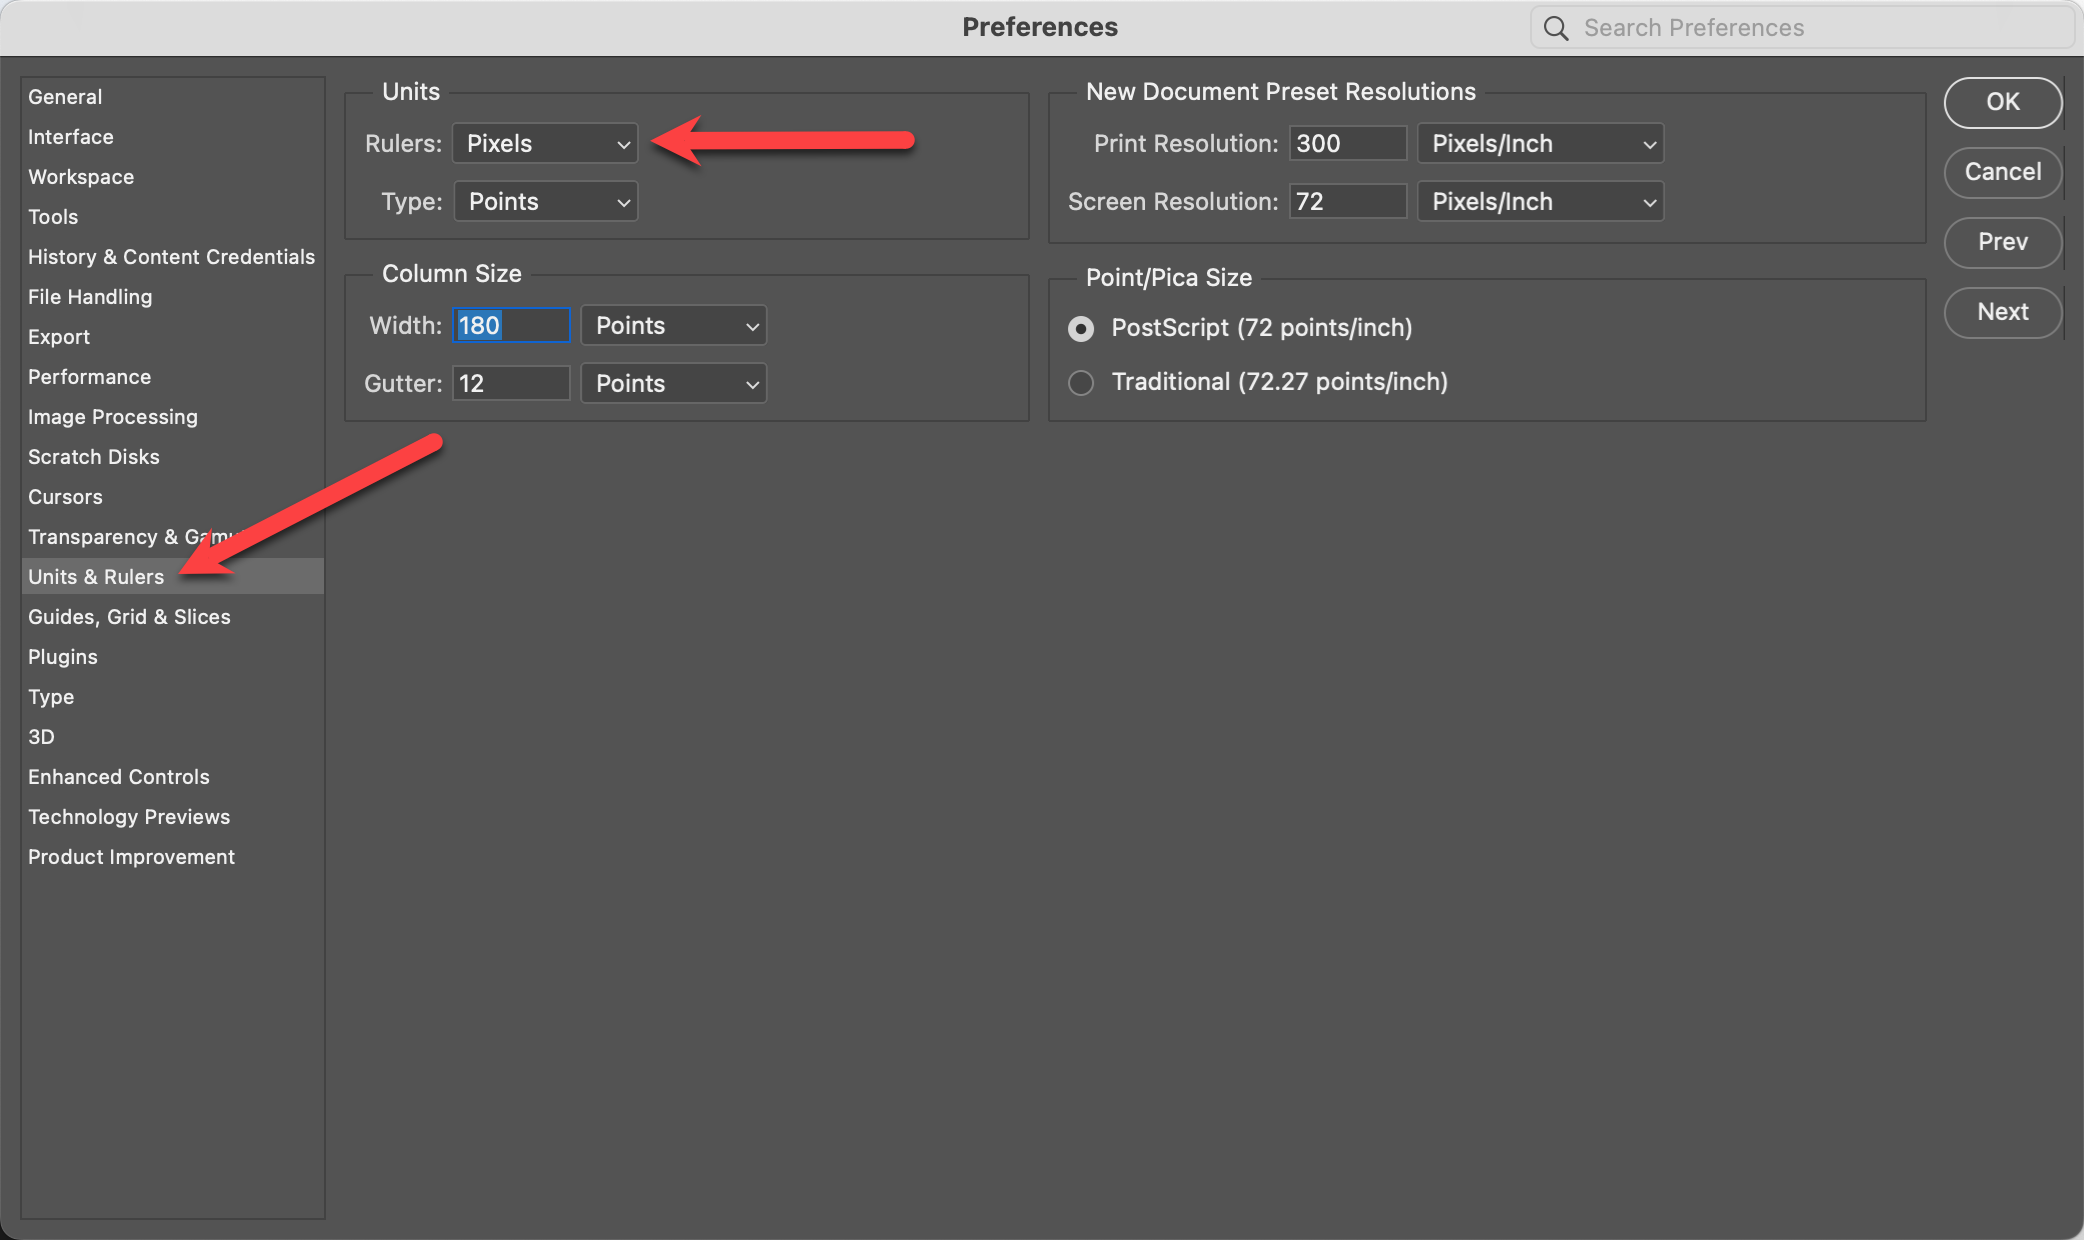
Task: Expand the Gutter units dropdown
Action: click(x=673, y=384)
